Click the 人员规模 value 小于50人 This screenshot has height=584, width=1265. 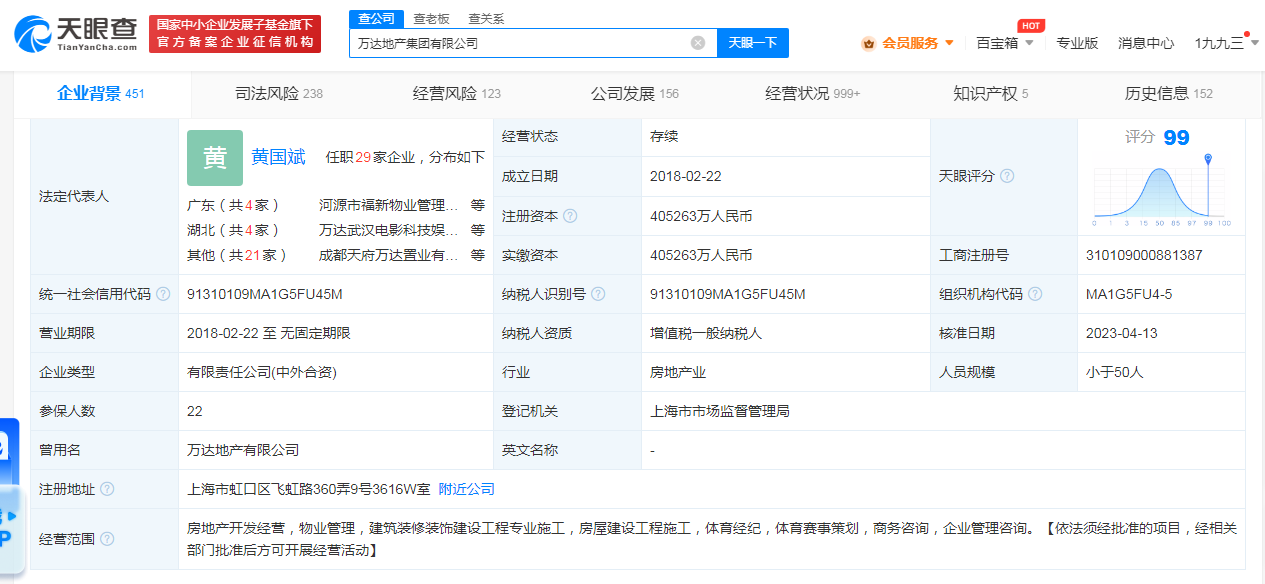[1114, 372]
